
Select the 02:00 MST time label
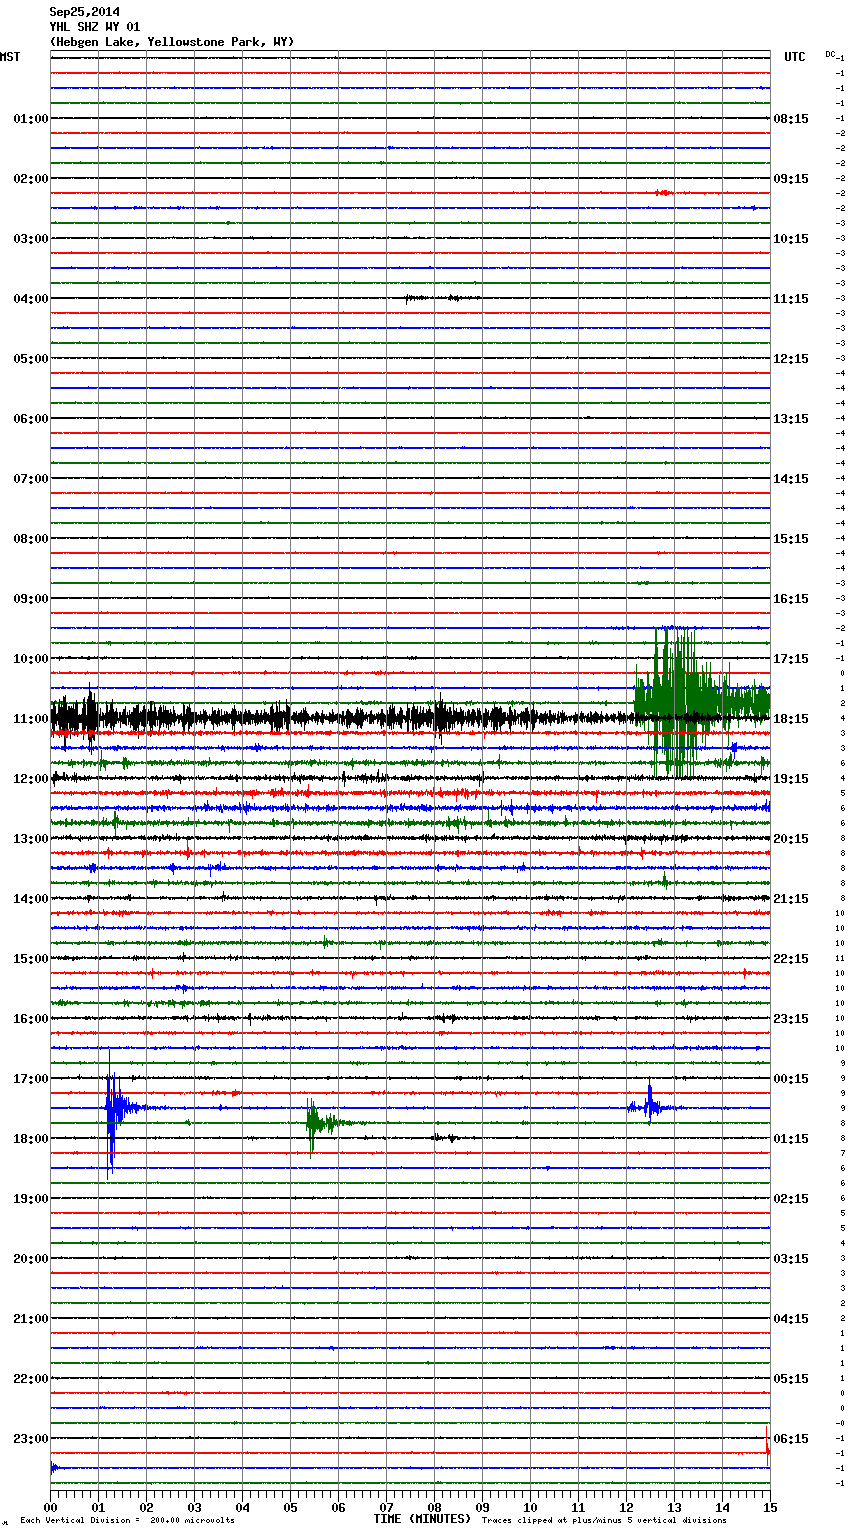[30, 179]
